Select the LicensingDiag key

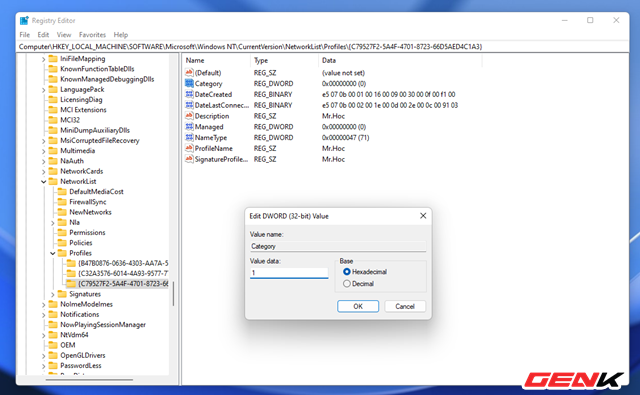coord(81,100)
